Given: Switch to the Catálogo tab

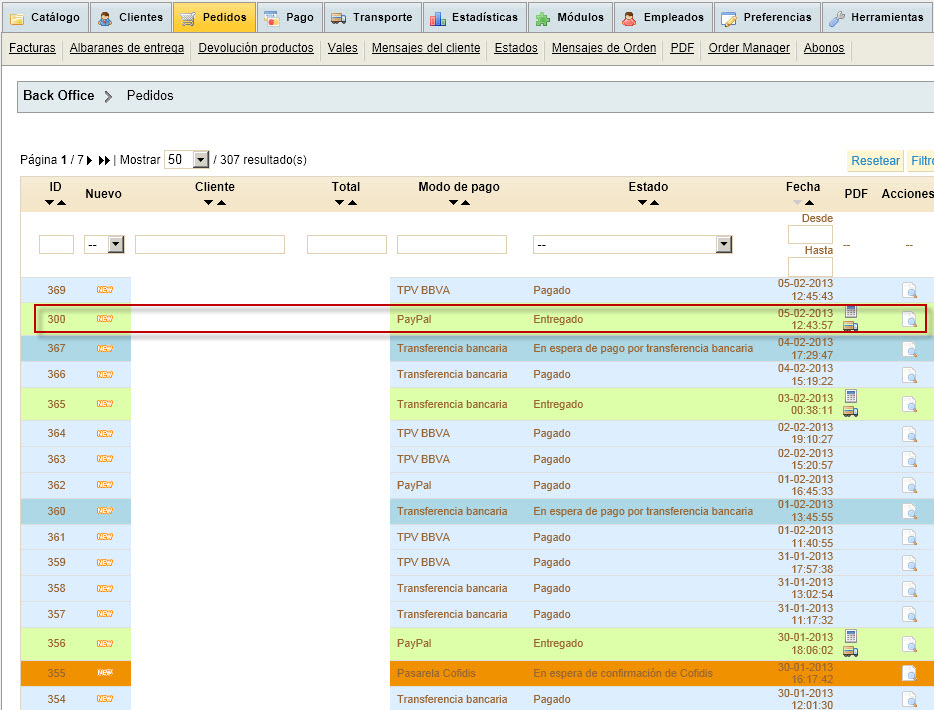Looking at the screenshot, I should pyautogui.click(x=45, y=17).
